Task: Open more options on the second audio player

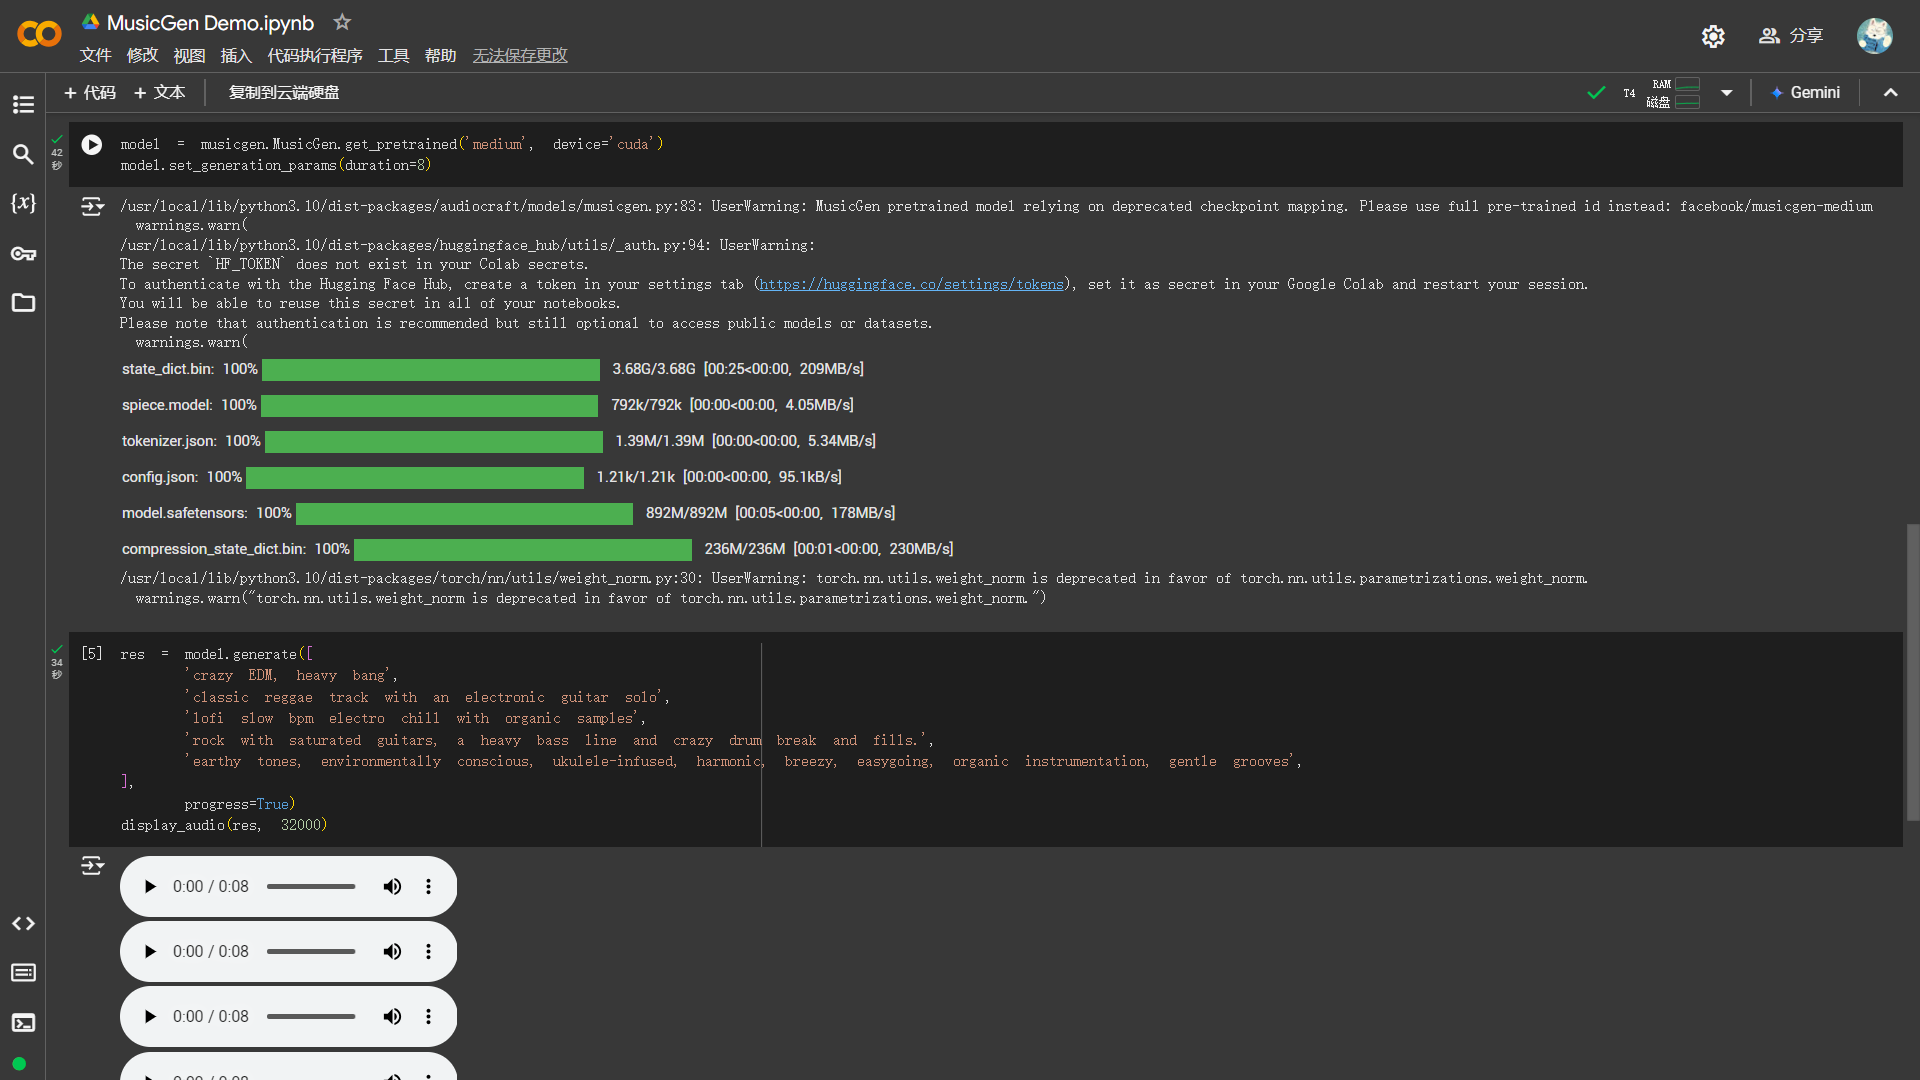Action: tap(428, 951)
